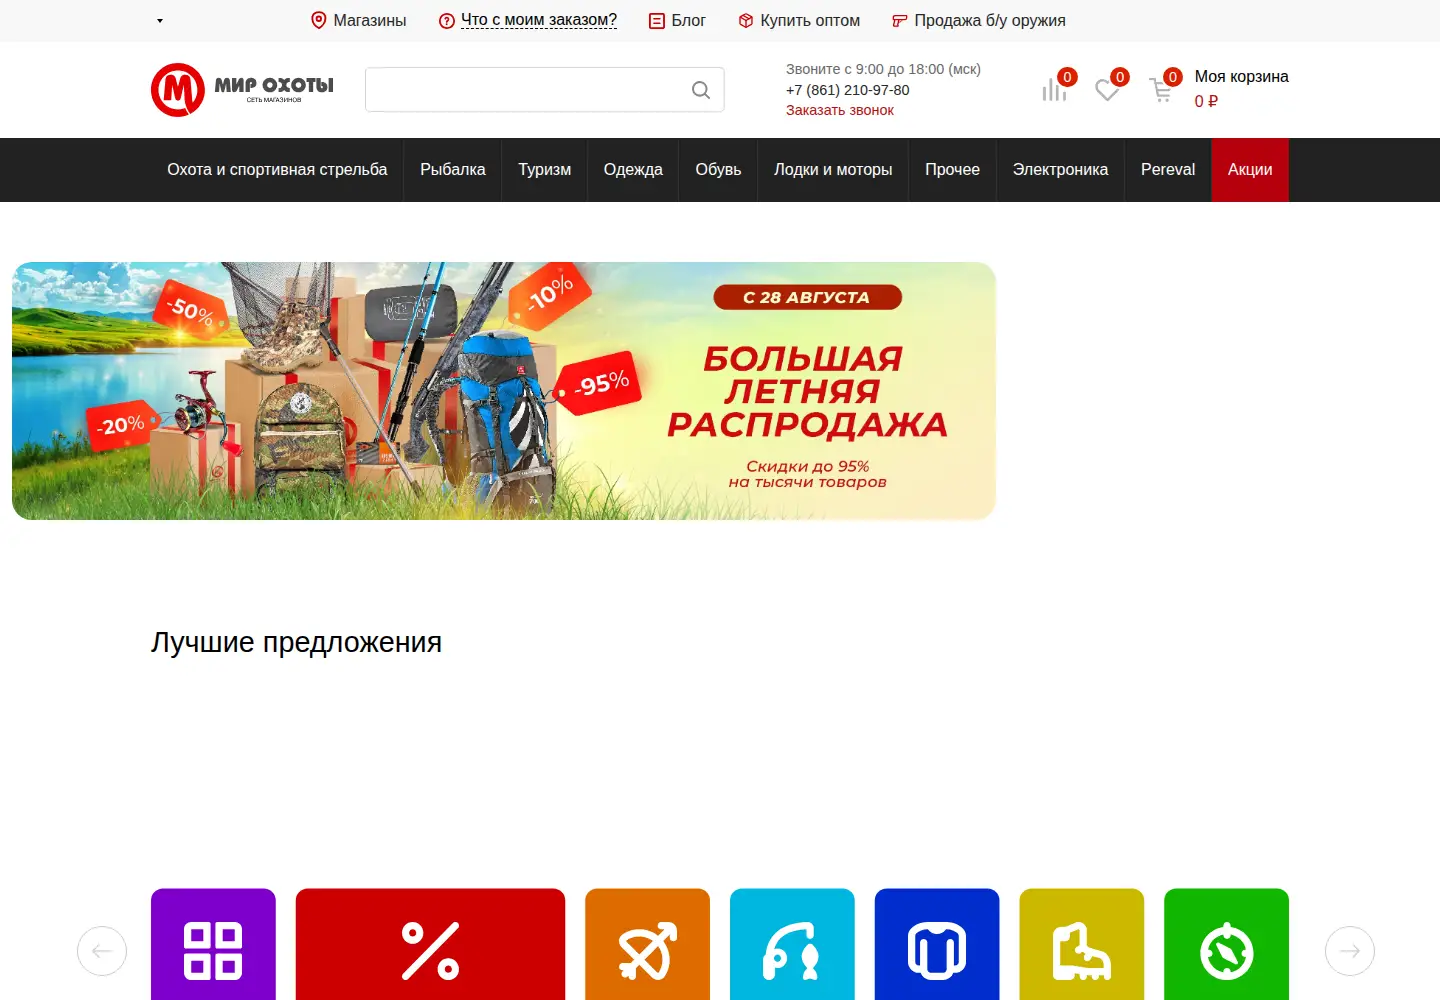The width and height of the screenshot is (1440, 1000).
Task: Click the Мир Охоты logo
Action: click(242, 90)
